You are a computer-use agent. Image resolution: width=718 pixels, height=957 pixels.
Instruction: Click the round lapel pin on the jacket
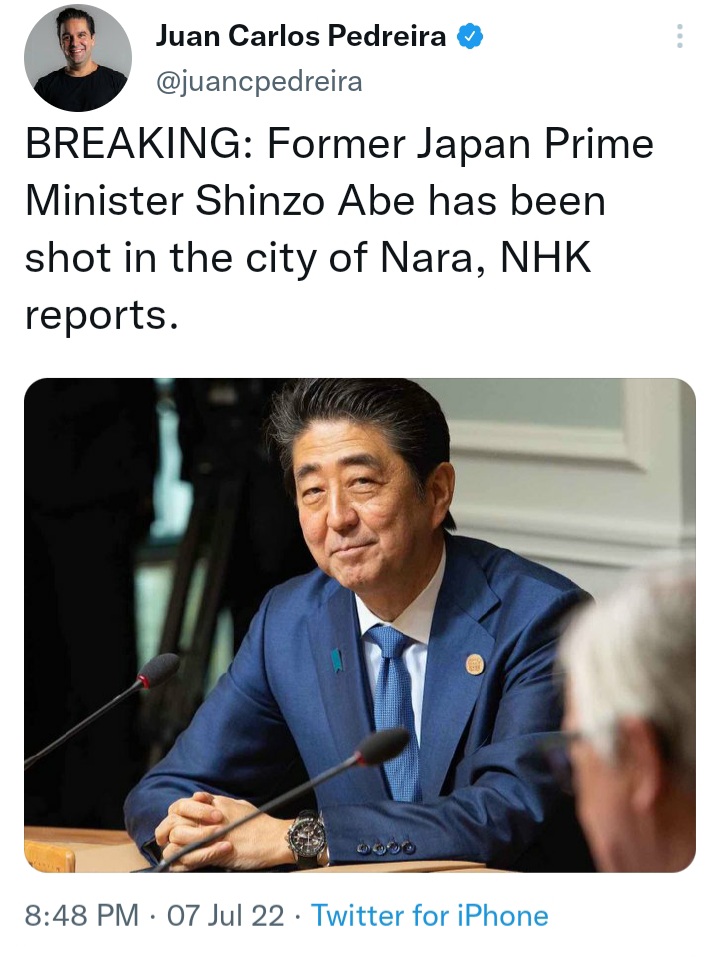coord(475,664)
